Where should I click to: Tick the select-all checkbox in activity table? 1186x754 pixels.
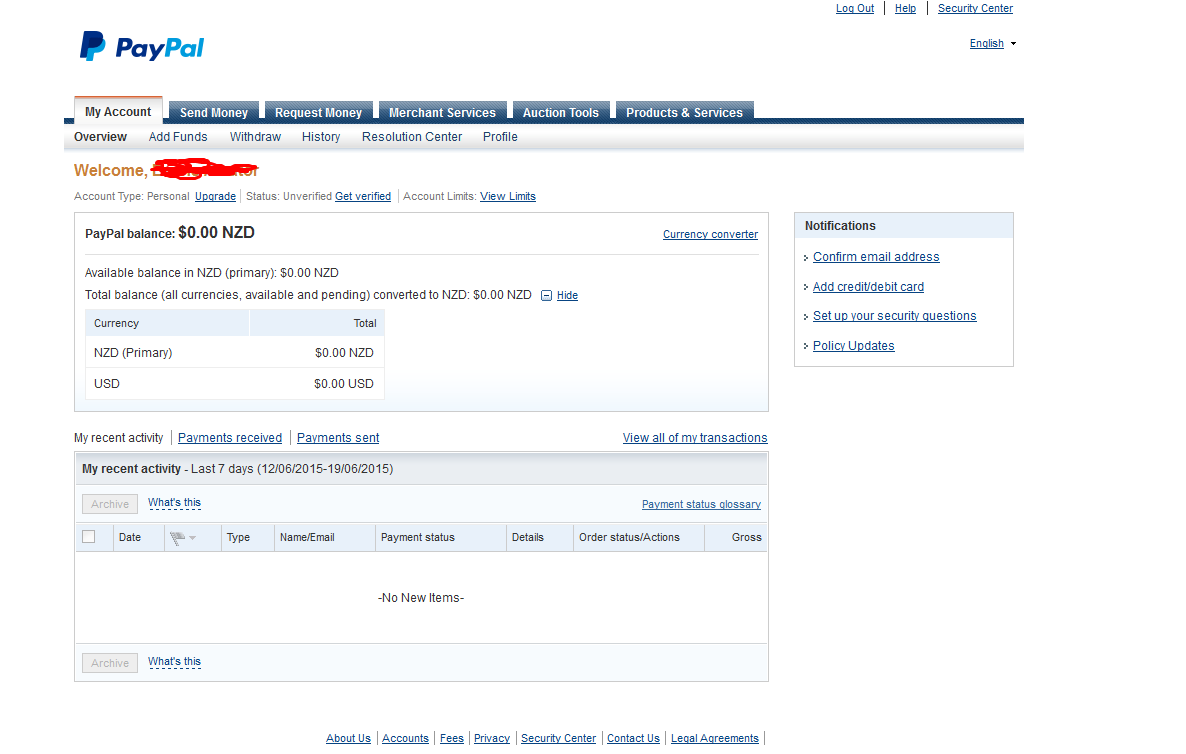point(88,537)
